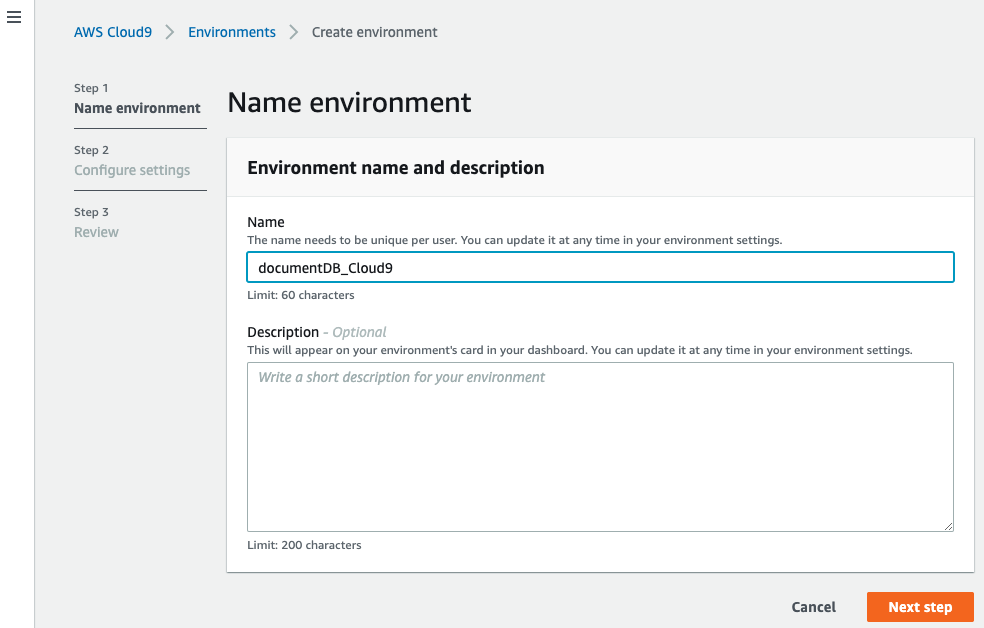Open the AWS Cloud9 breadcrumb link
This screenshot has height=628, width=984.
(112, 31)
